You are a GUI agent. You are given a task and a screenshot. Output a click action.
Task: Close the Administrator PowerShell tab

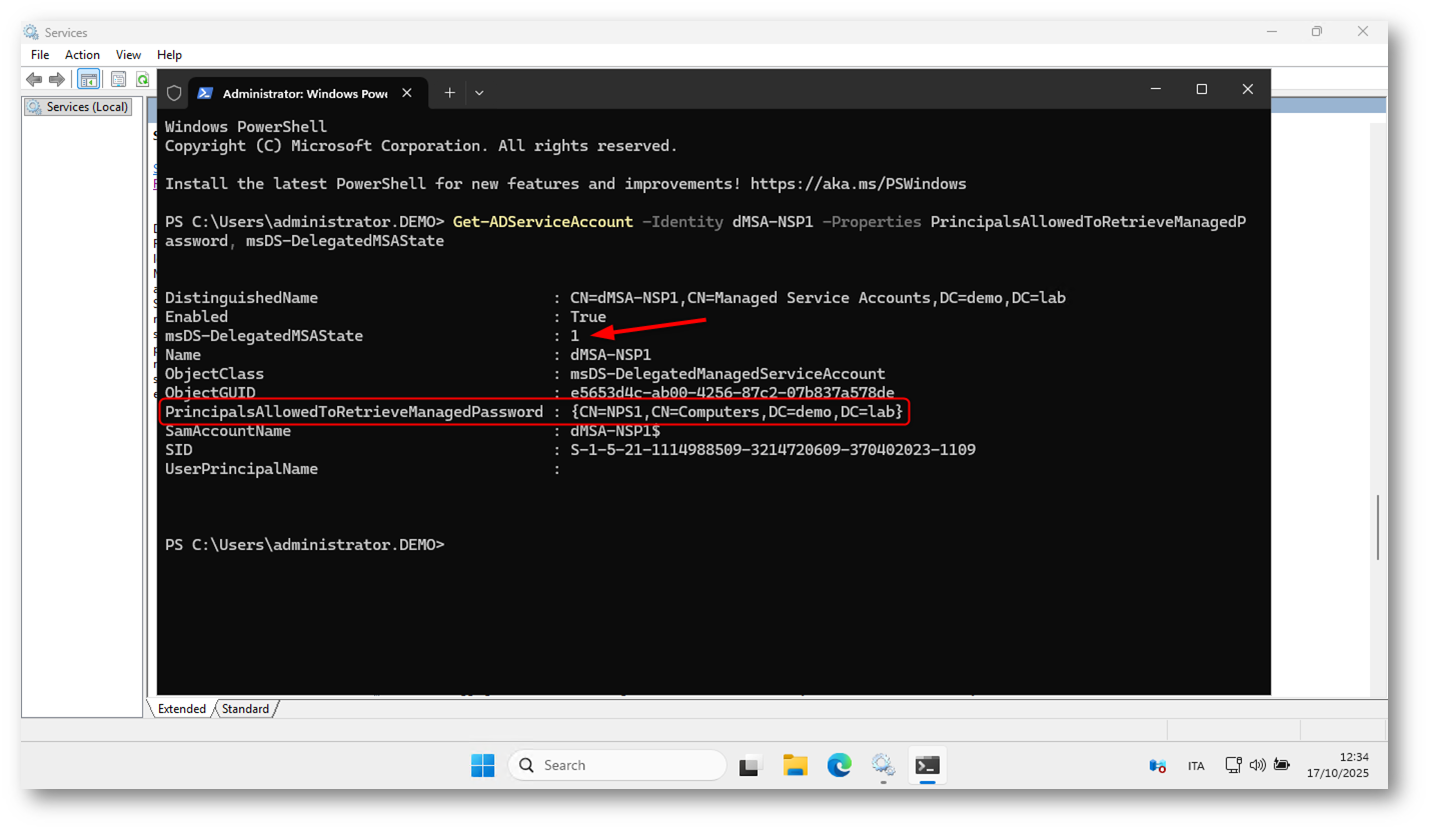point(407,93)
